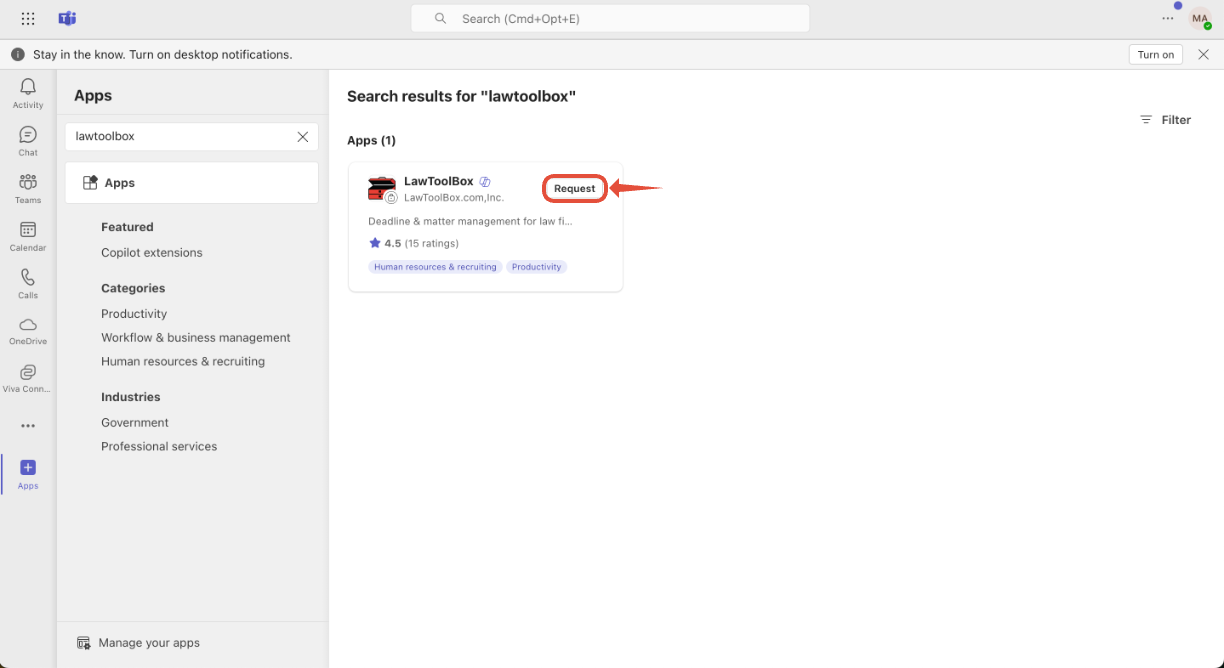Open the settings and more ellipsis at top right
1224x668 pixels.
tap(1168, 19)
